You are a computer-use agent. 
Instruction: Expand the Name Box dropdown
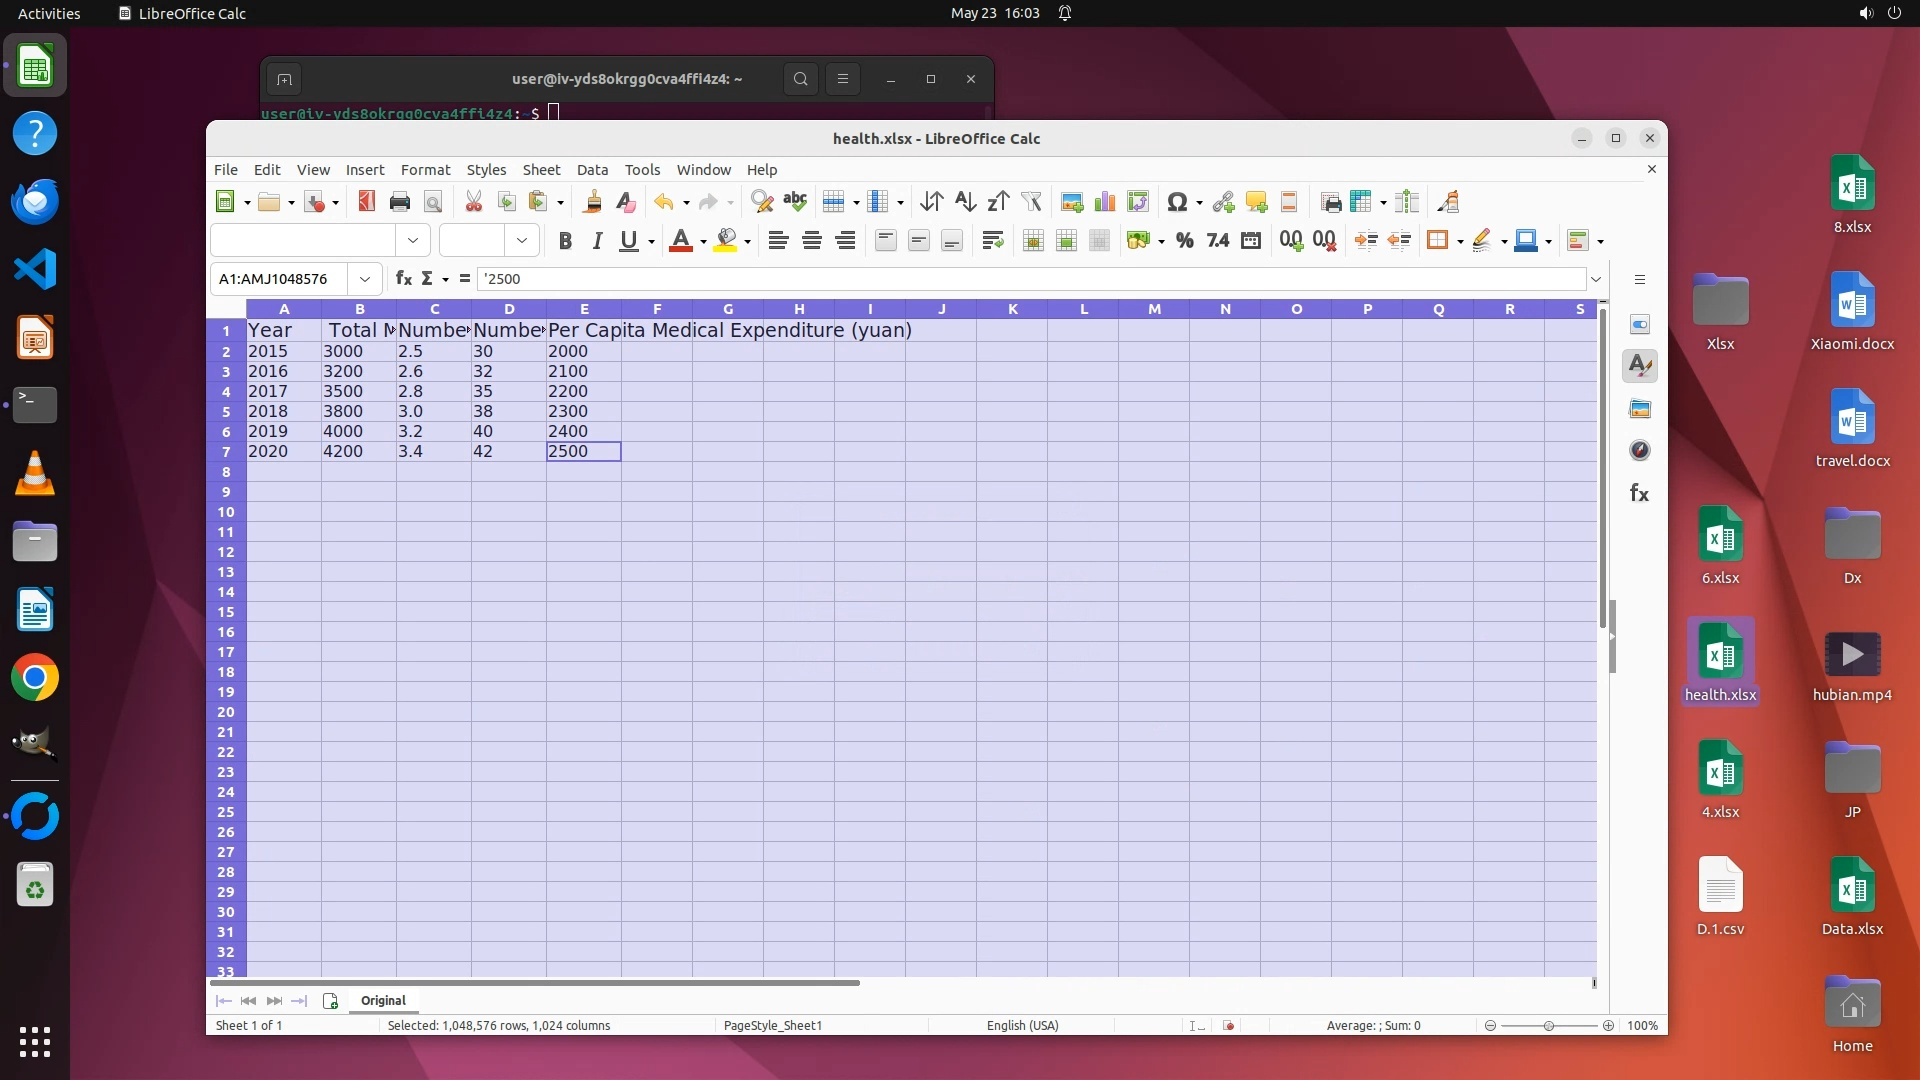(365, 279)
